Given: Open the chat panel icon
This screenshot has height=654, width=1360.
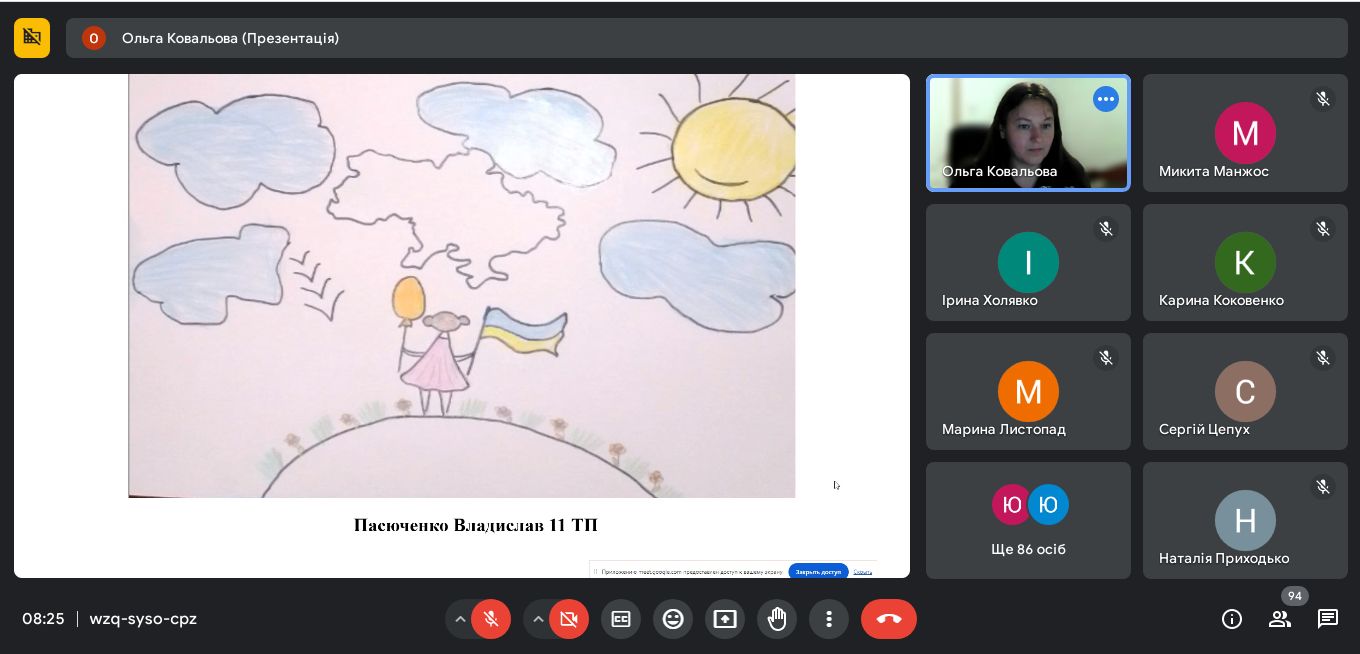Looking at the screenshot, I should point(1328,619).
